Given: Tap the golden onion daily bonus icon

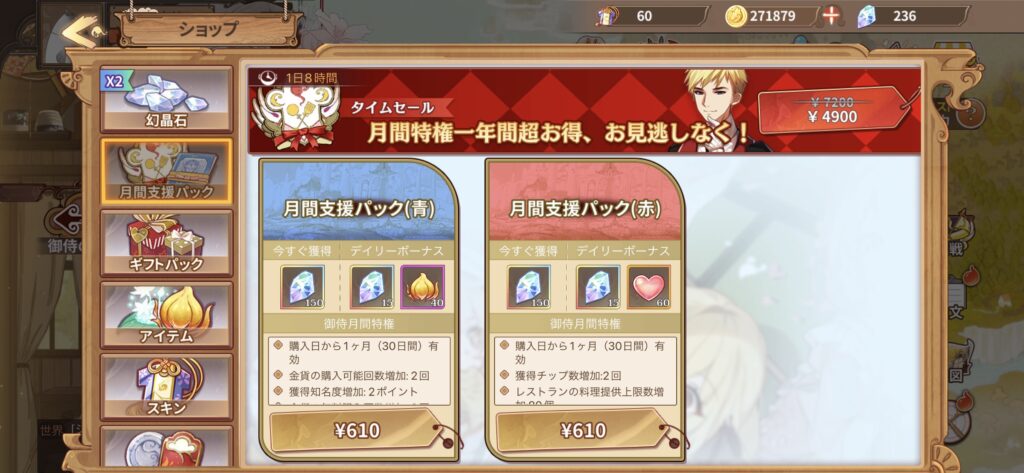Looking at the screenshot, I should coord(423,287).
